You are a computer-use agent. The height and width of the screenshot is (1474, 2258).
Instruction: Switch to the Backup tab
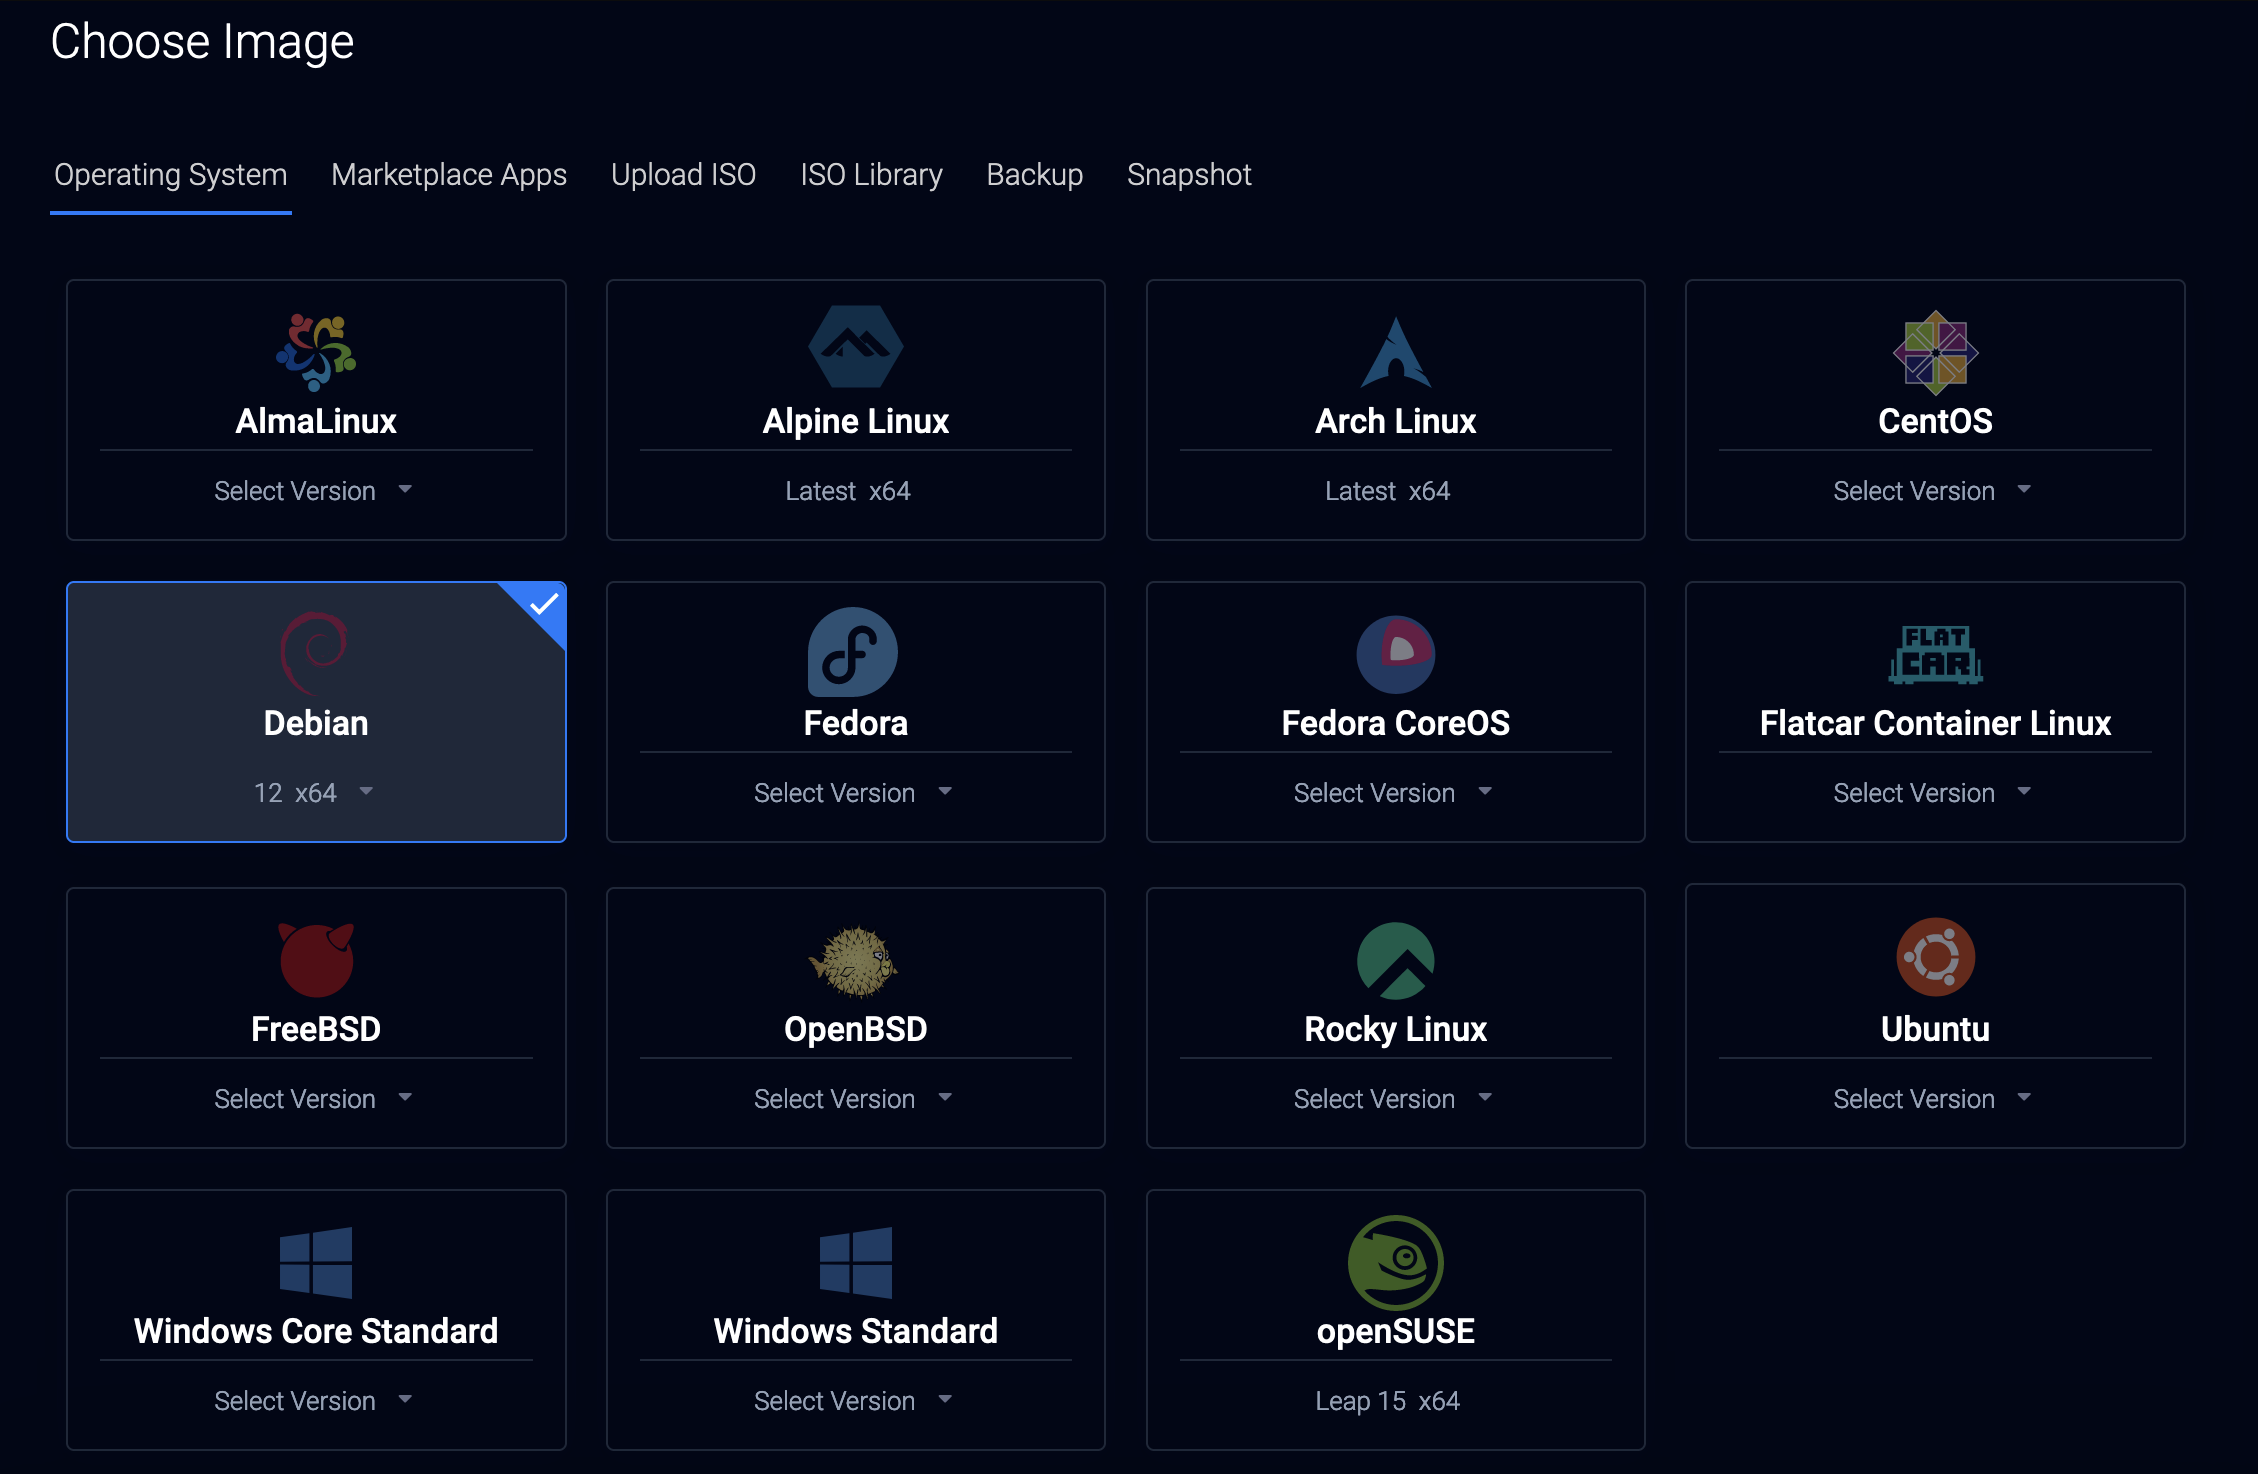(1035, 175)
